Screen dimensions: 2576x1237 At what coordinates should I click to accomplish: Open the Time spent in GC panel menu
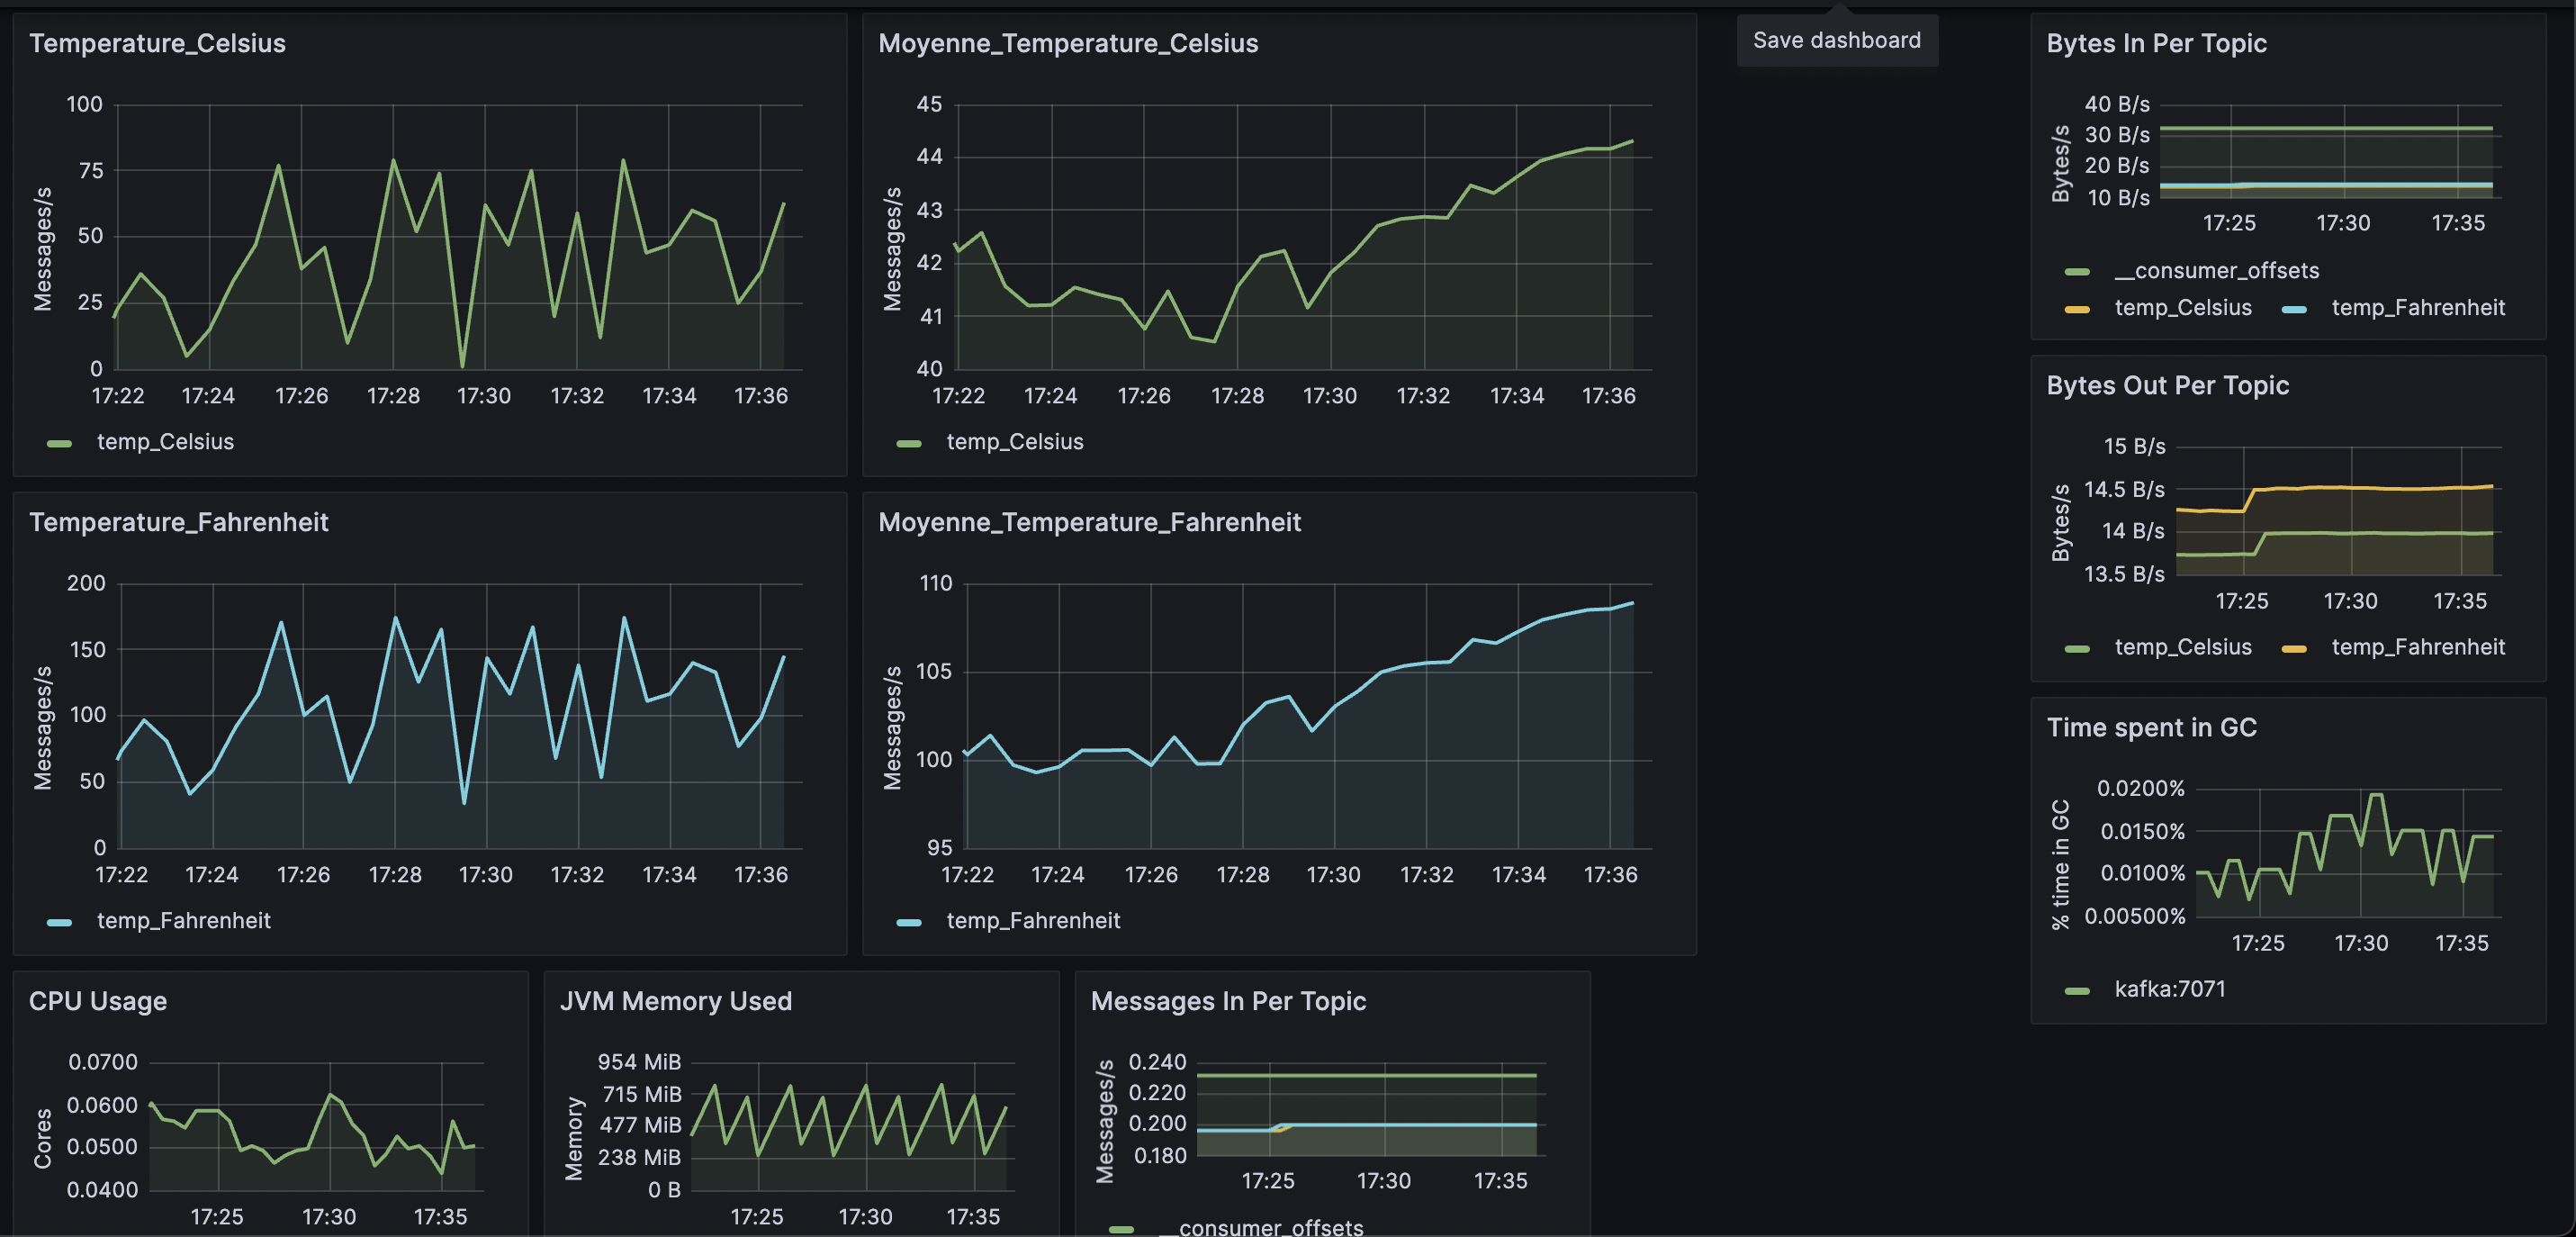[x=2150, y=727]
